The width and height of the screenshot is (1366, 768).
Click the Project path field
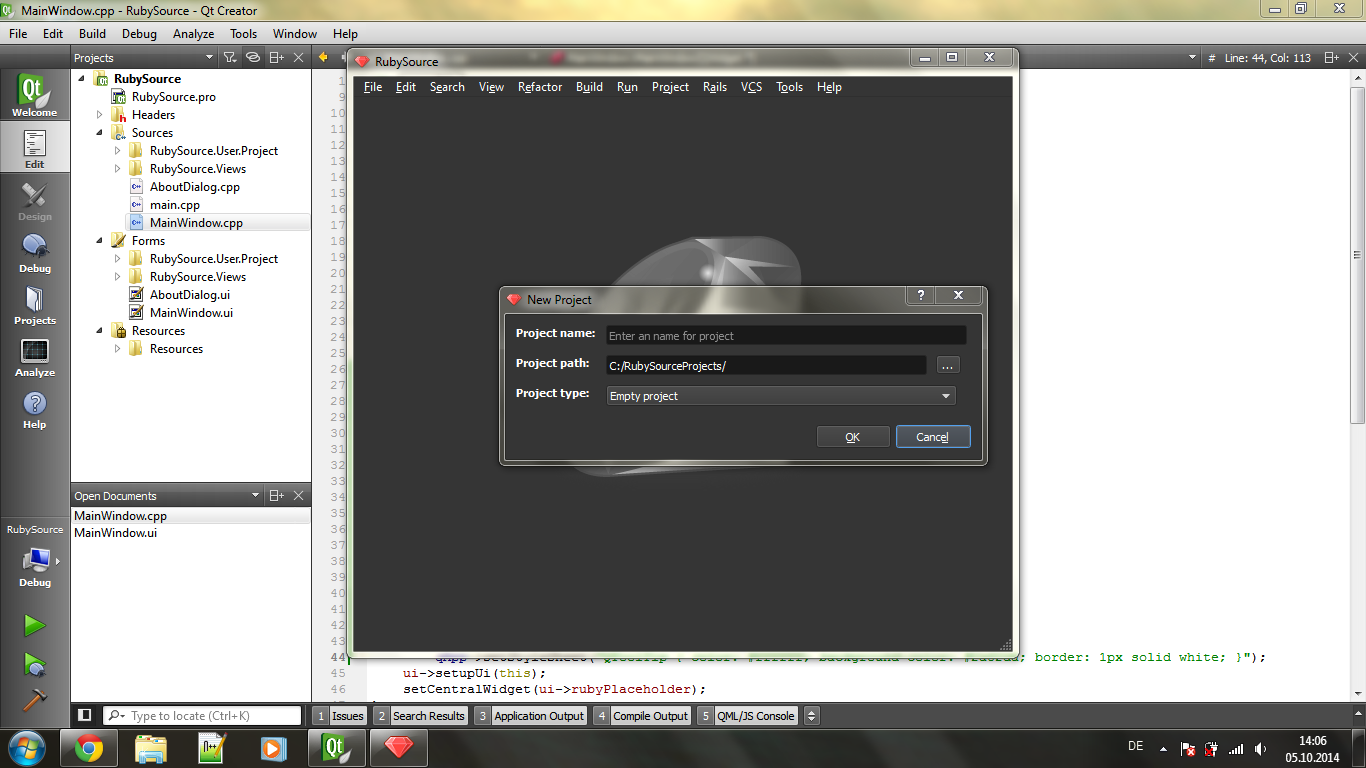point(766,366)
